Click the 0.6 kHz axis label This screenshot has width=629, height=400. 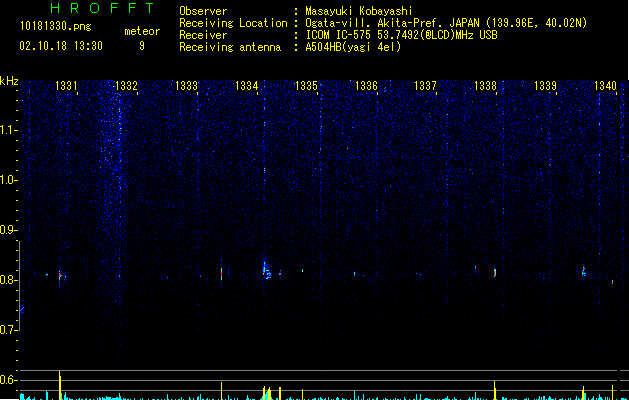[x=9, y=380]
